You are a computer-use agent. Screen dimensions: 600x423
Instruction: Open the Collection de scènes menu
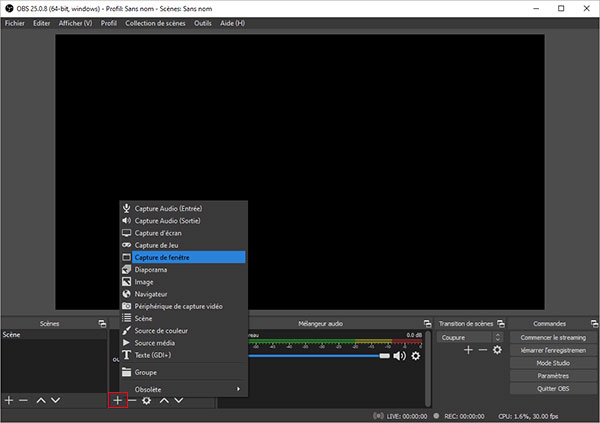click(x=155, y=23)
